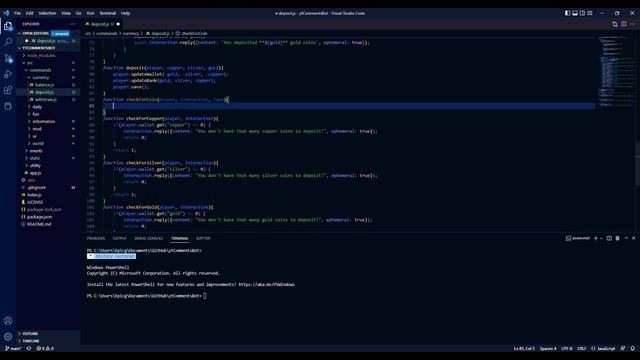Open the Go menu
The image size is (640, 360).
pos(78,13)
